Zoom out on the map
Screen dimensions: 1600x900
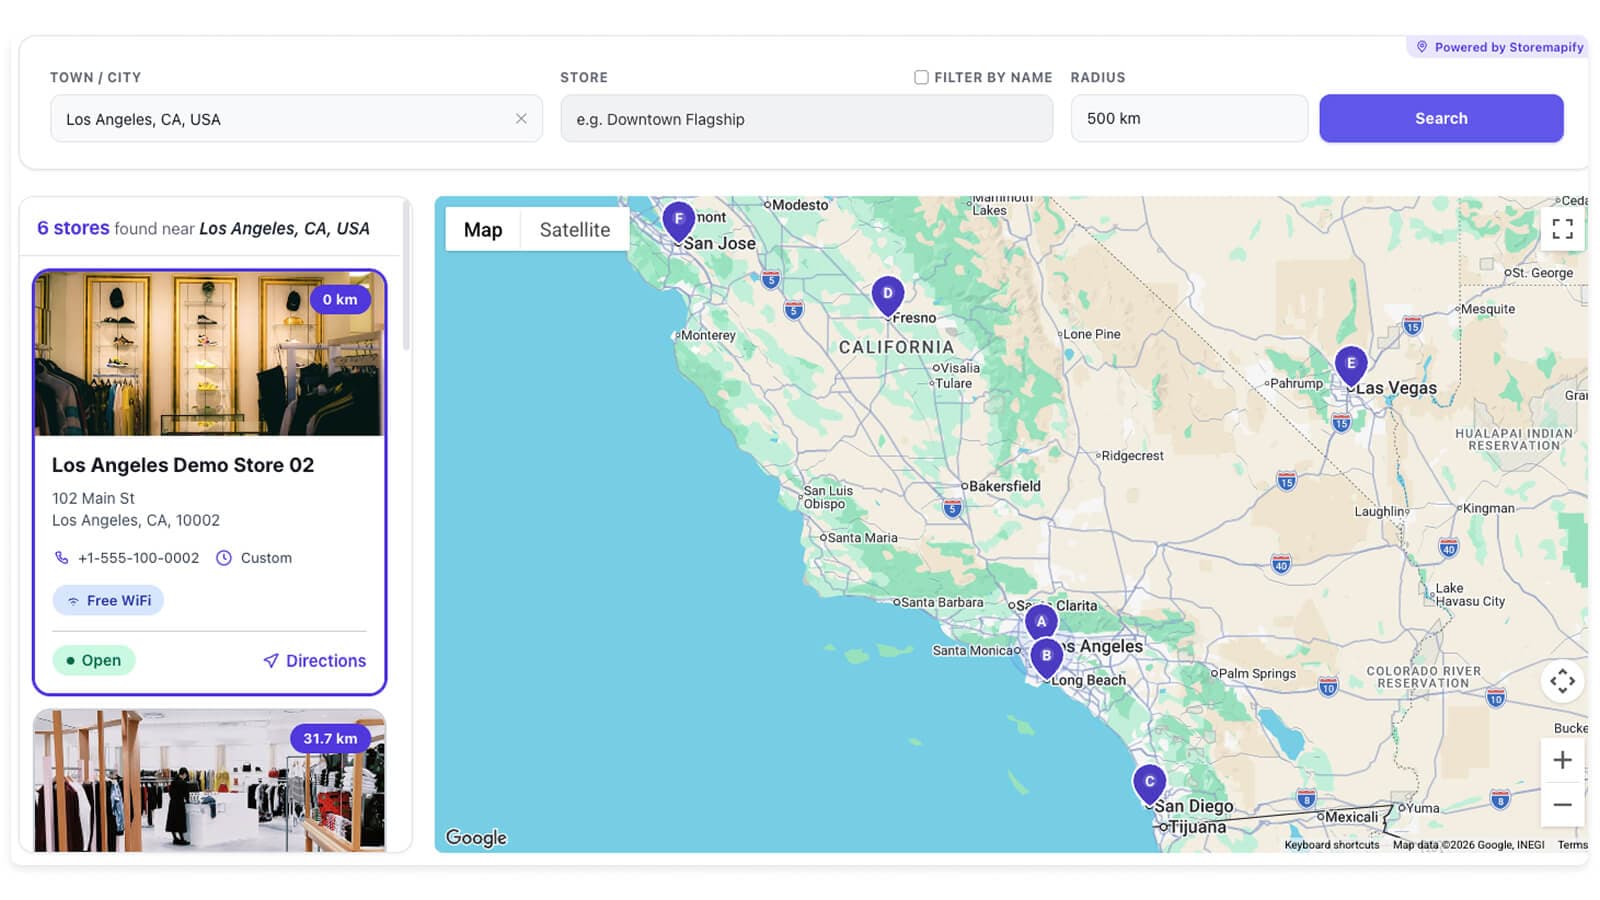(1562, 804)
